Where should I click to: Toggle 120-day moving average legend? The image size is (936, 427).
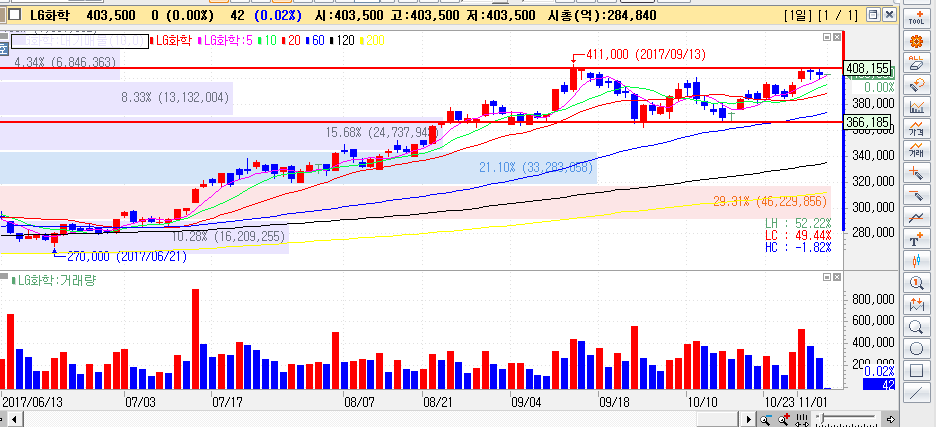coord(341,41)
